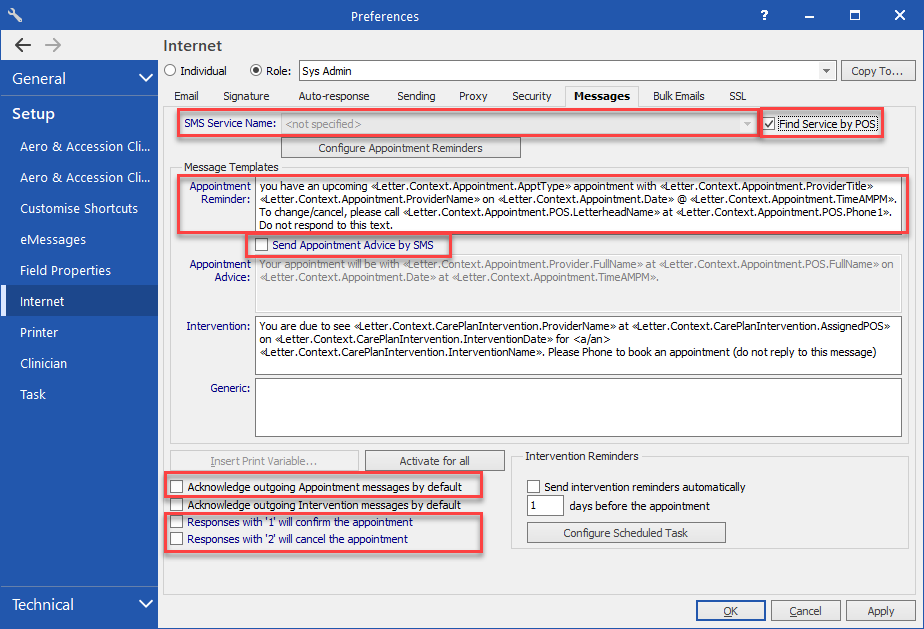Click the Copy To... button
The image size is (924, 629).
[878, 71]
